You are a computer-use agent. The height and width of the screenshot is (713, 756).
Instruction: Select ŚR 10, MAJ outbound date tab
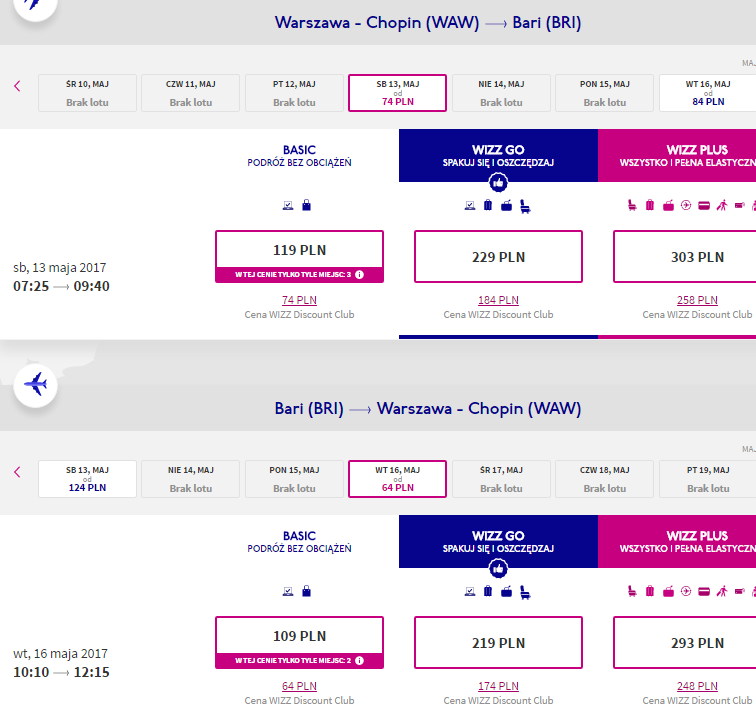[x=87, y=93]
